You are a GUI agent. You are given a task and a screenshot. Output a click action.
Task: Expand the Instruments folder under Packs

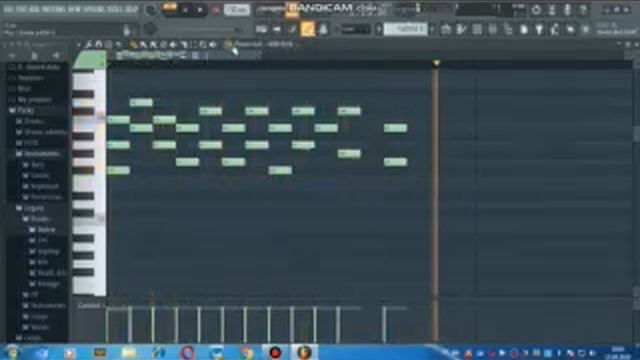[42, 154]
